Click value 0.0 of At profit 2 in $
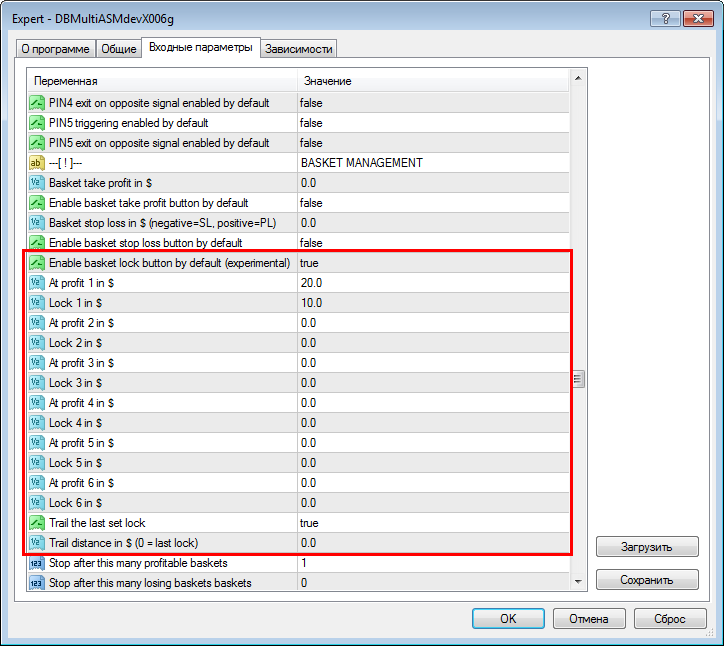Viewport: 724px width, 646px height. (308, 323)
